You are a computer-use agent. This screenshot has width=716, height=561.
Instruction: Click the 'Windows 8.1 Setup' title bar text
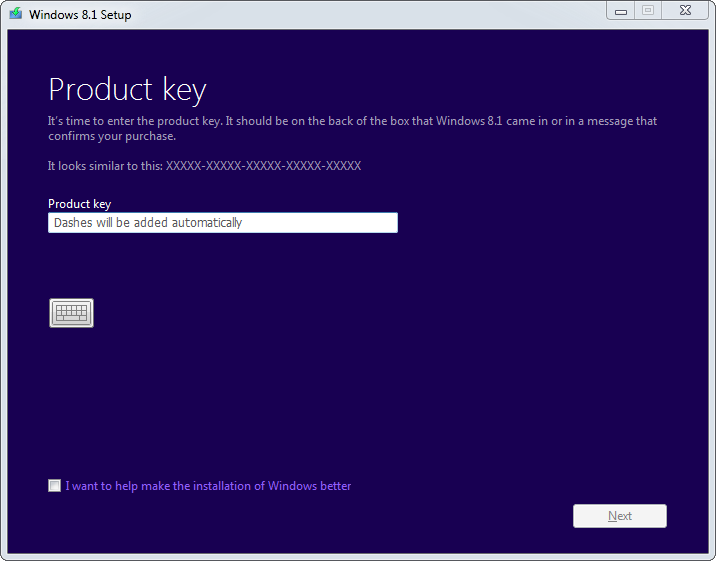(x=80, y=15)
